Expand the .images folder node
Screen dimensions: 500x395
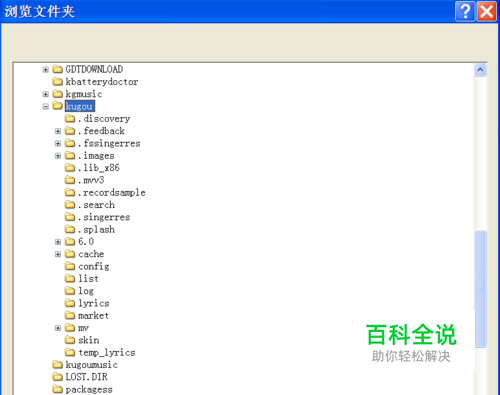click(58, 156)
